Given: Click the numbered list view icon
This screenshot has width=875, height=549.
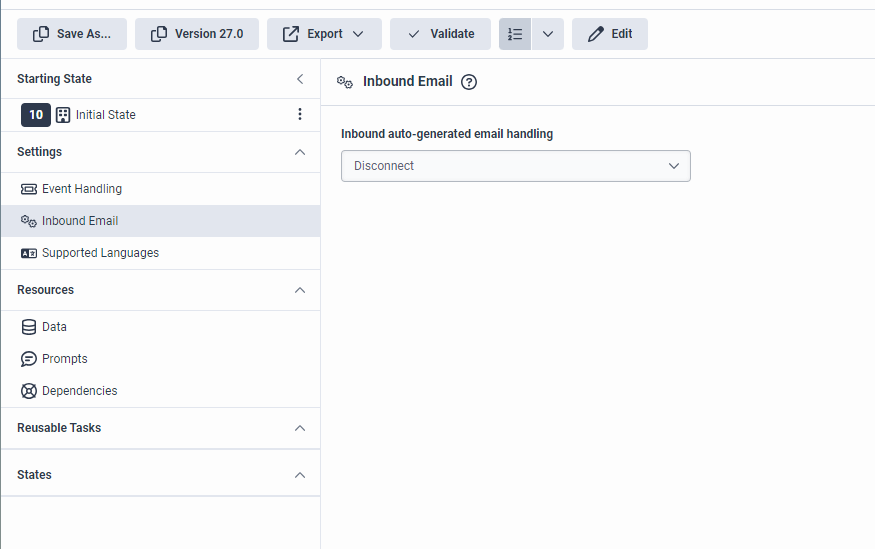Looking at the screenshot, I should pyautogui.click(x=515, y=34).
